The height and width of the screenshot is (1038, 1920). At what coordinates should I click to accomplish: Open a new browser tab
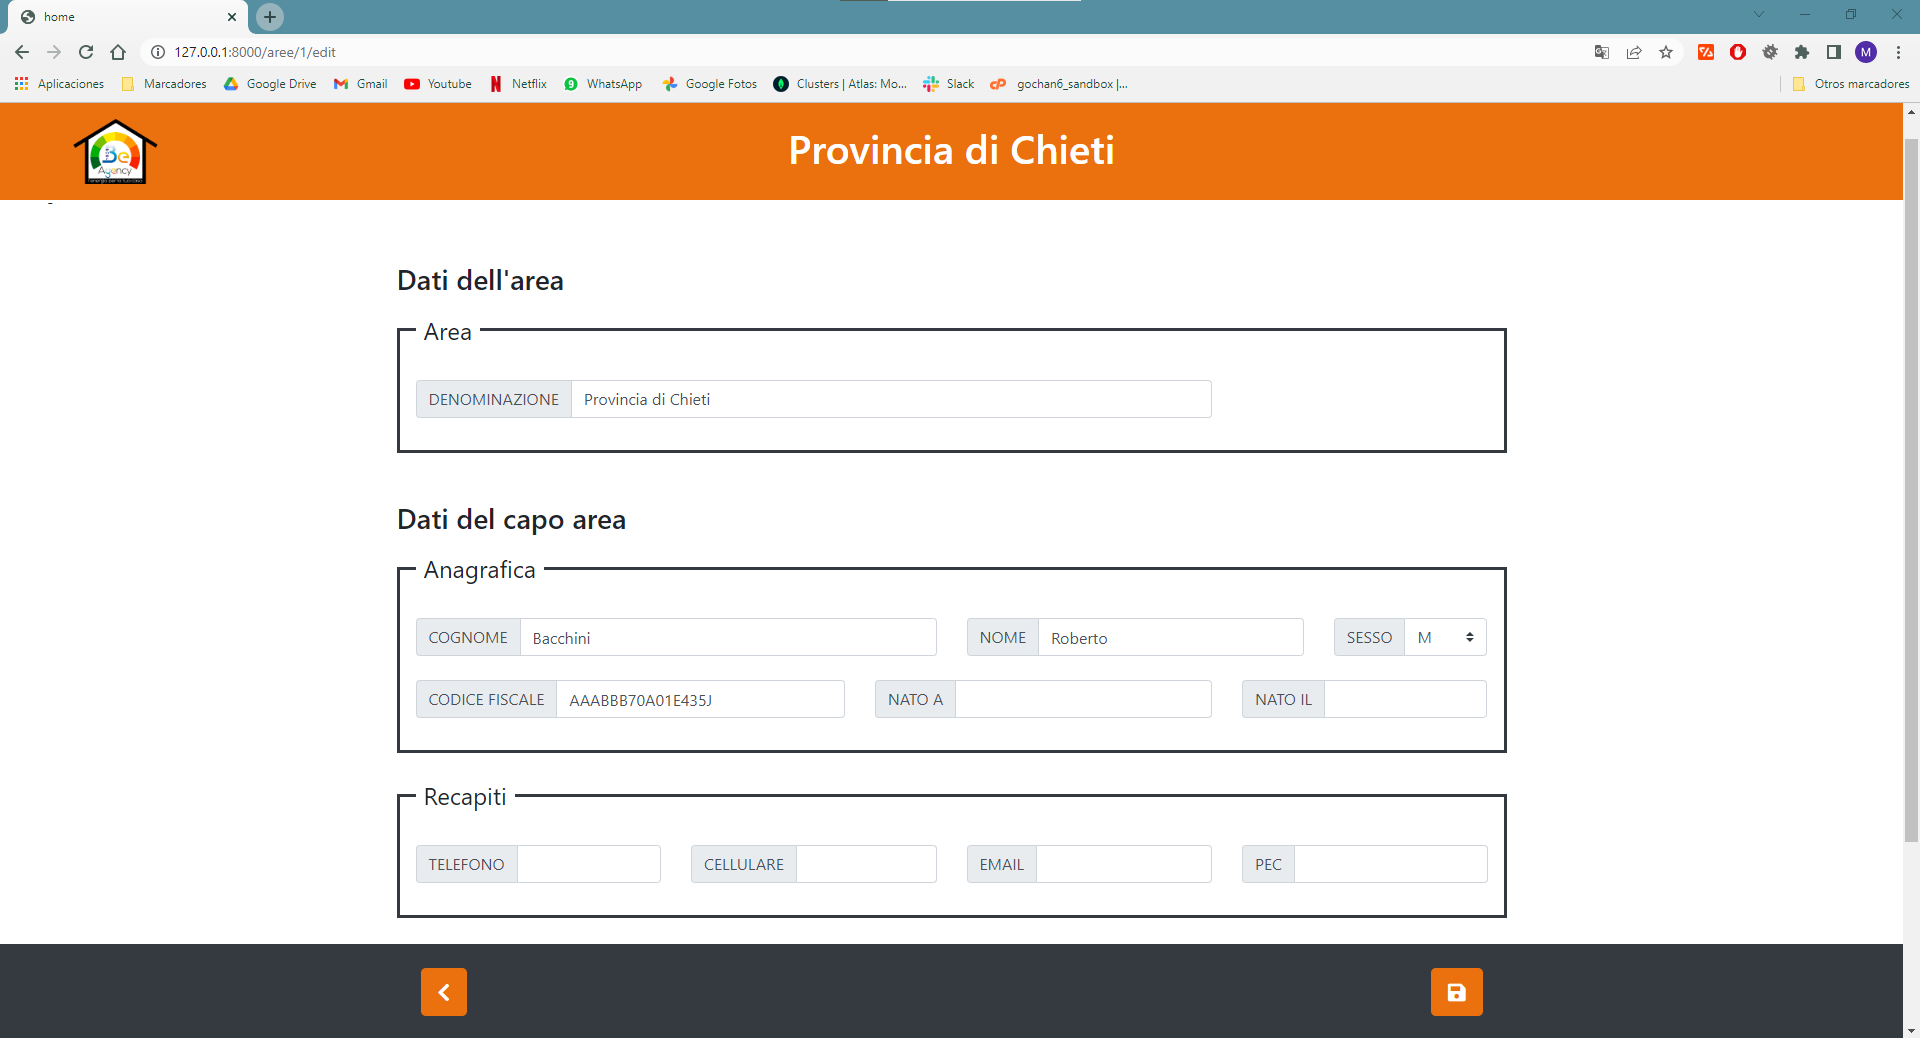270,17
